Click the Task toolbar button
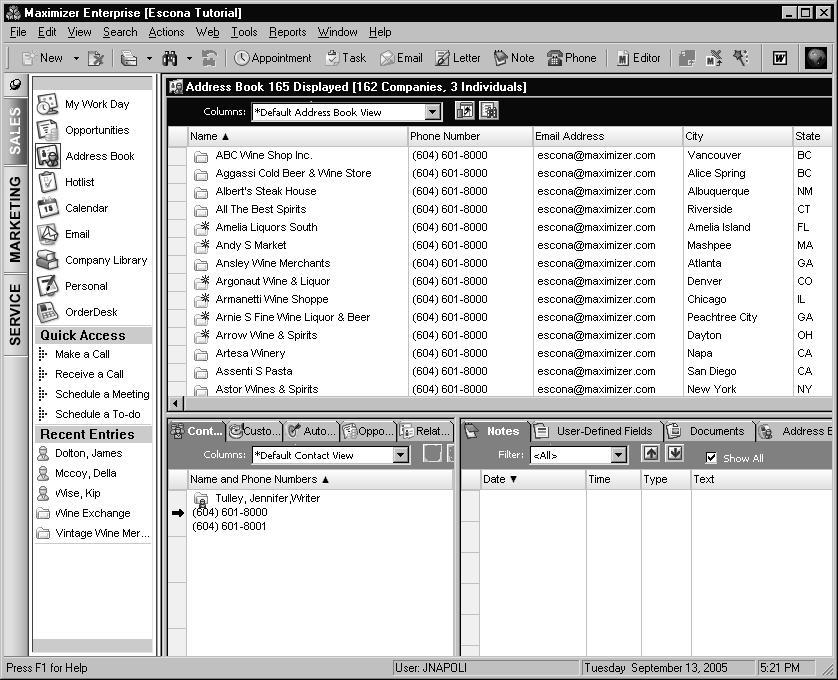Viewport: 838px width, 680px height. (346, 58)
